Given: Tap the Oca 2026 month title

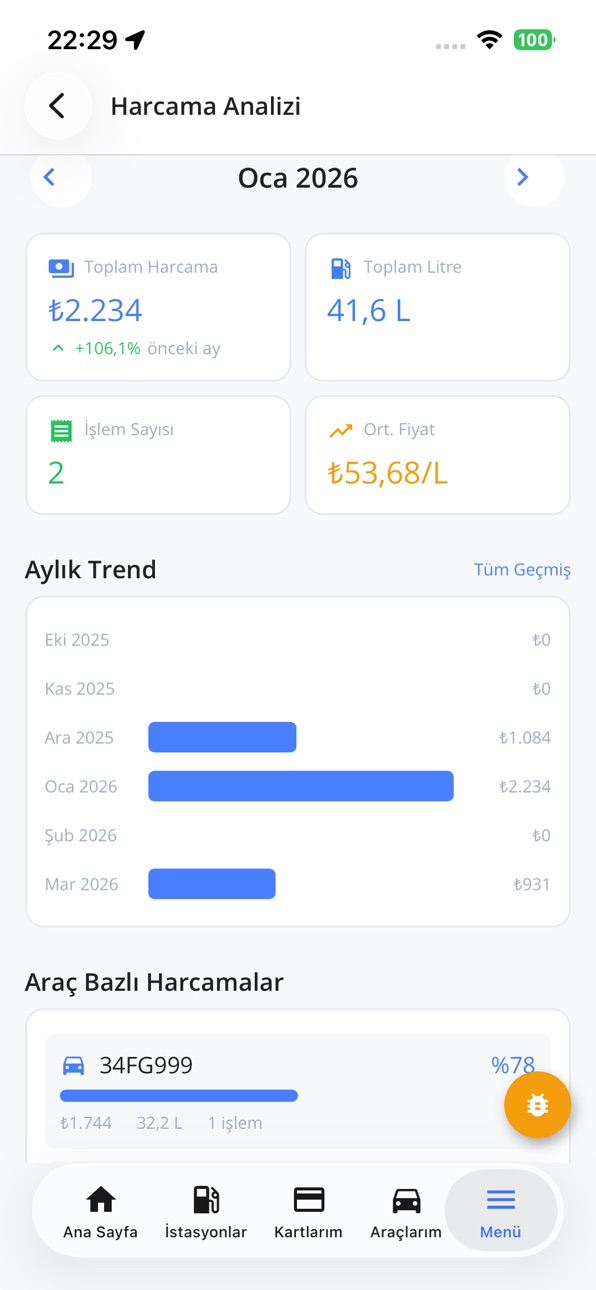Looking at the screenshot, I should pos(298,178).
